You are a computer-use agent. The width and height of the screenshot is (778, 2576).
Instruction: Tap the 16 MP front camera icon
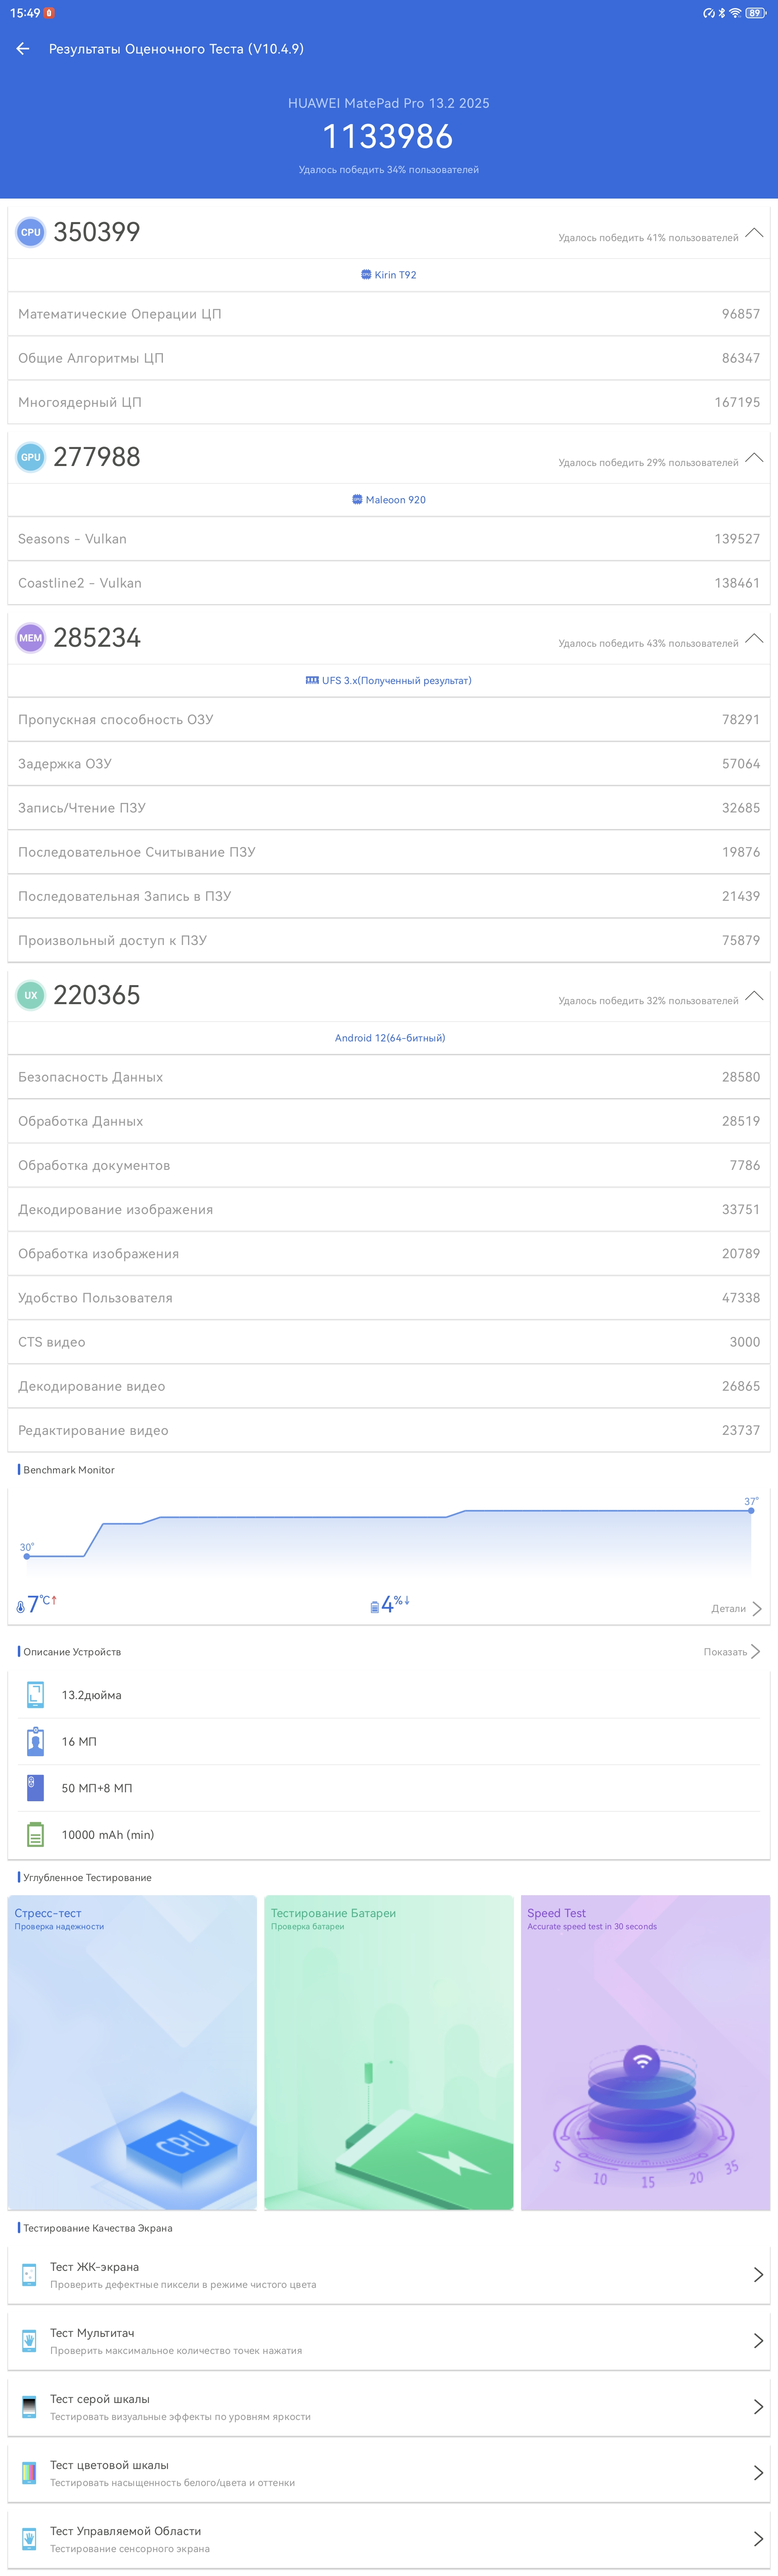coord(35,1741)
